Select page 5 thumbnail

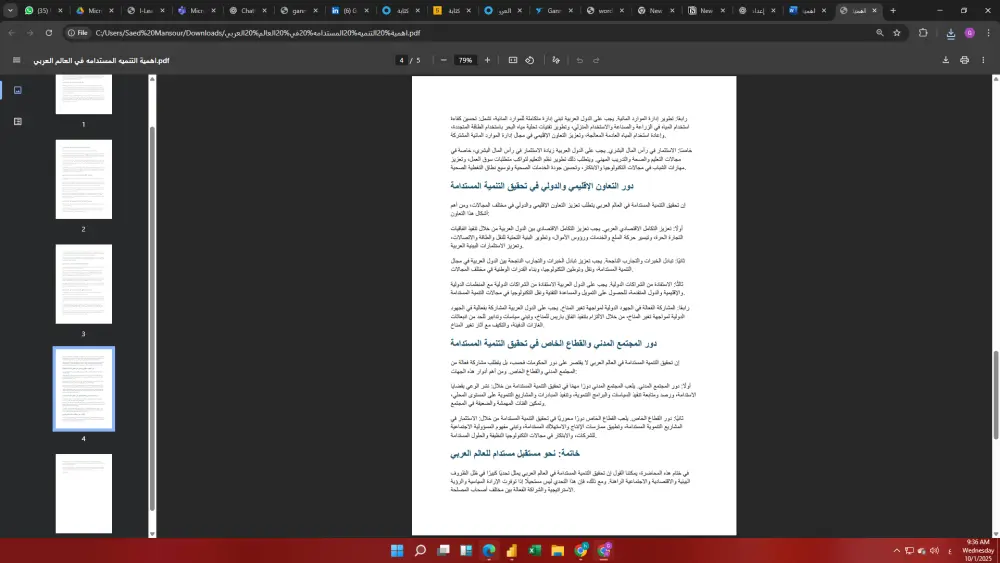coord(84,493)
